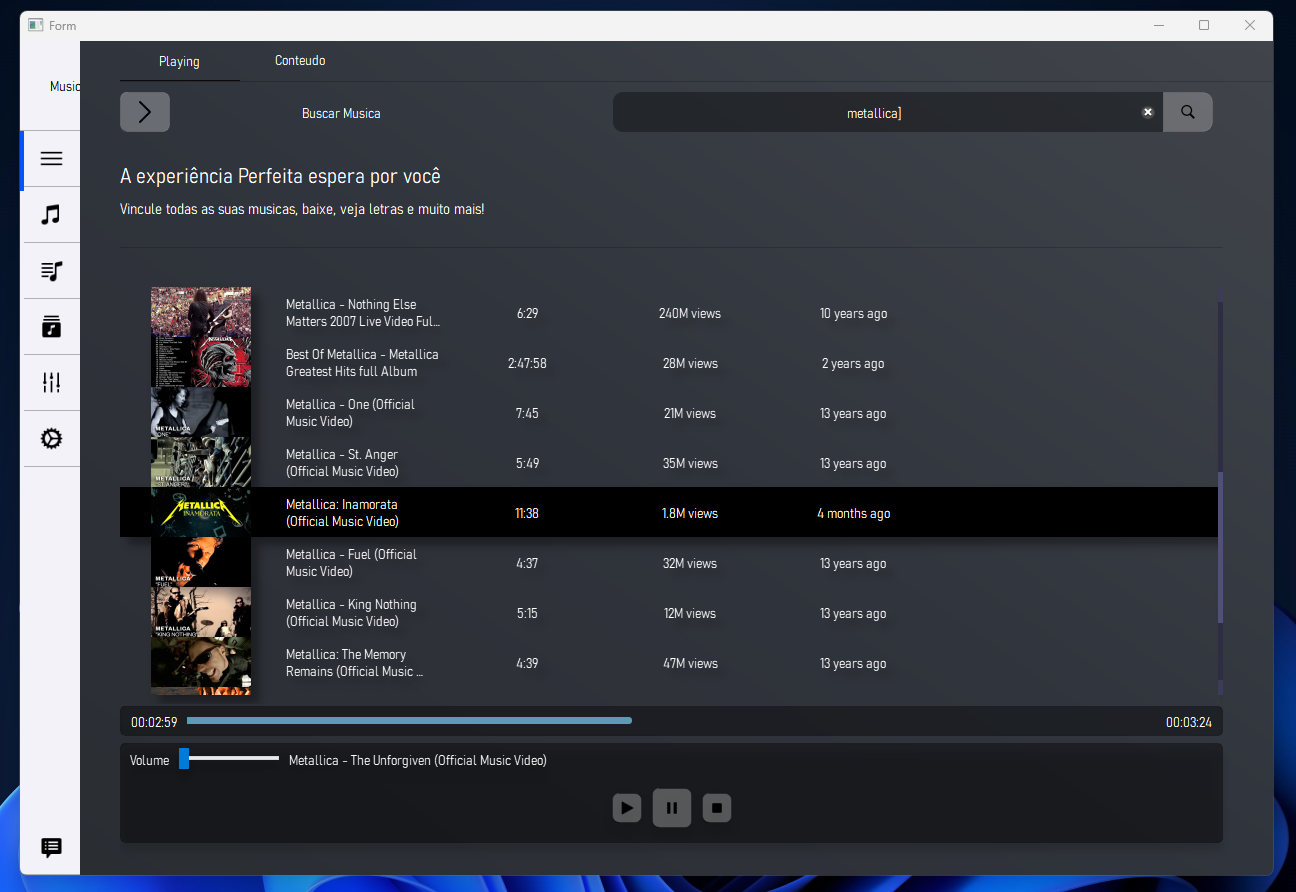
Task: Click the search magnifier button
Action: pyautogui.click(x=1188, y=112)
